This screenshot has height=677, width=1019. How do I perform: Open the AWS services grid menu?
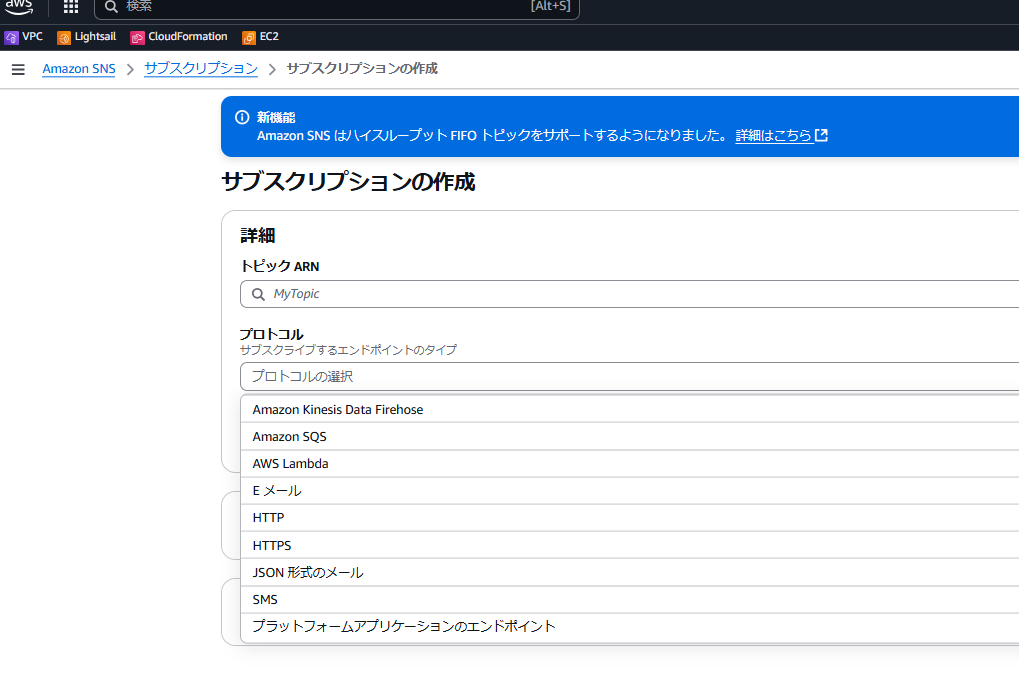click(71, 7)
